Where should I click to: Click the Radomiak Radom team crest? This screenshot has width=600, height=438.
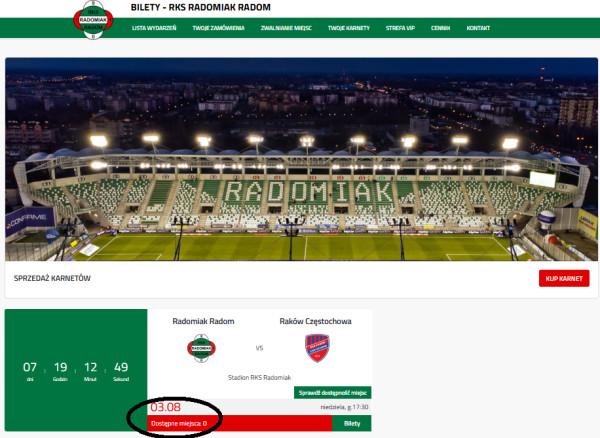coord(201,348)
